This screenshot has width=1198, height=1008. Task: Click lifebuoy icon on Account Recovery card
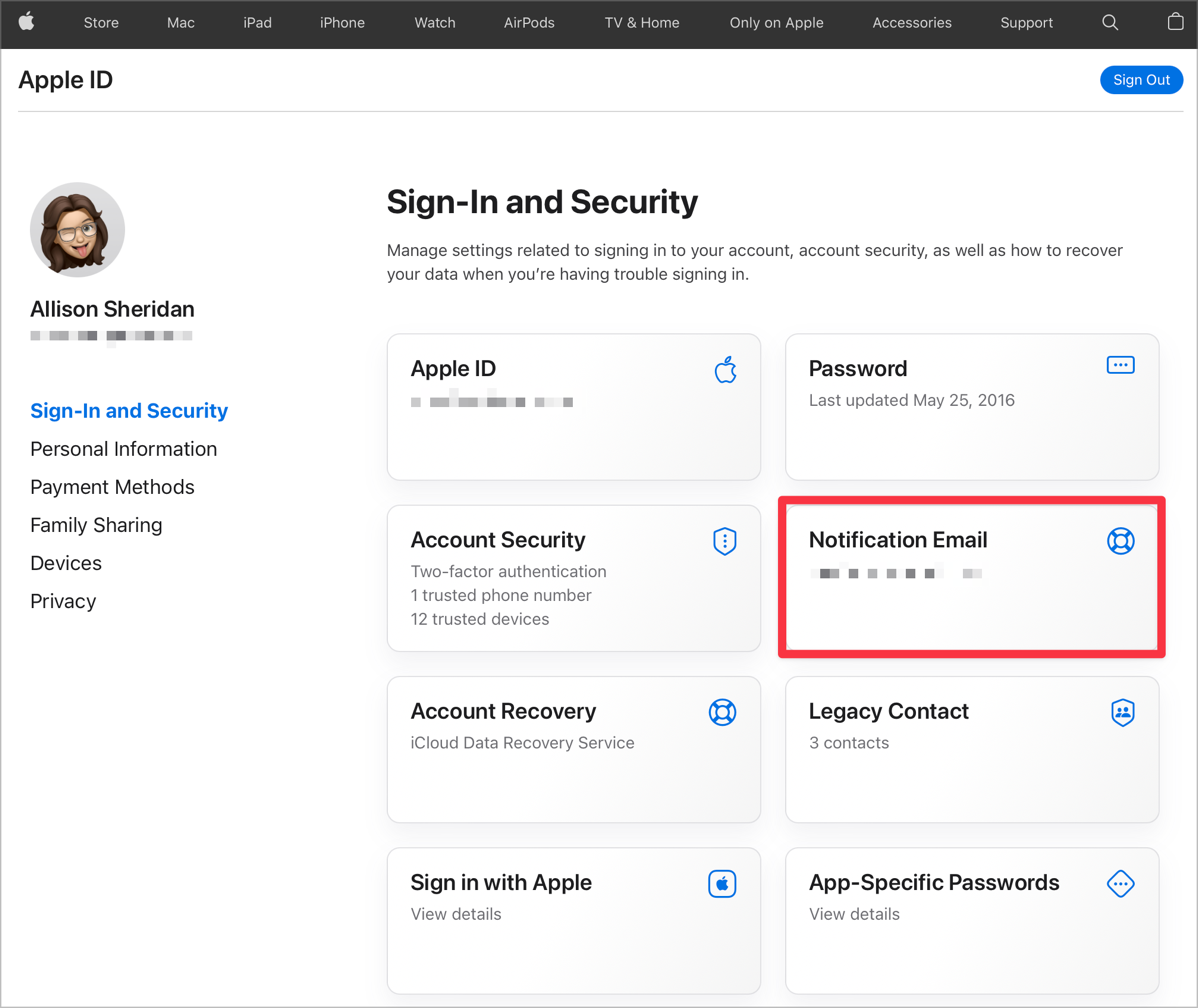point(722,712)
